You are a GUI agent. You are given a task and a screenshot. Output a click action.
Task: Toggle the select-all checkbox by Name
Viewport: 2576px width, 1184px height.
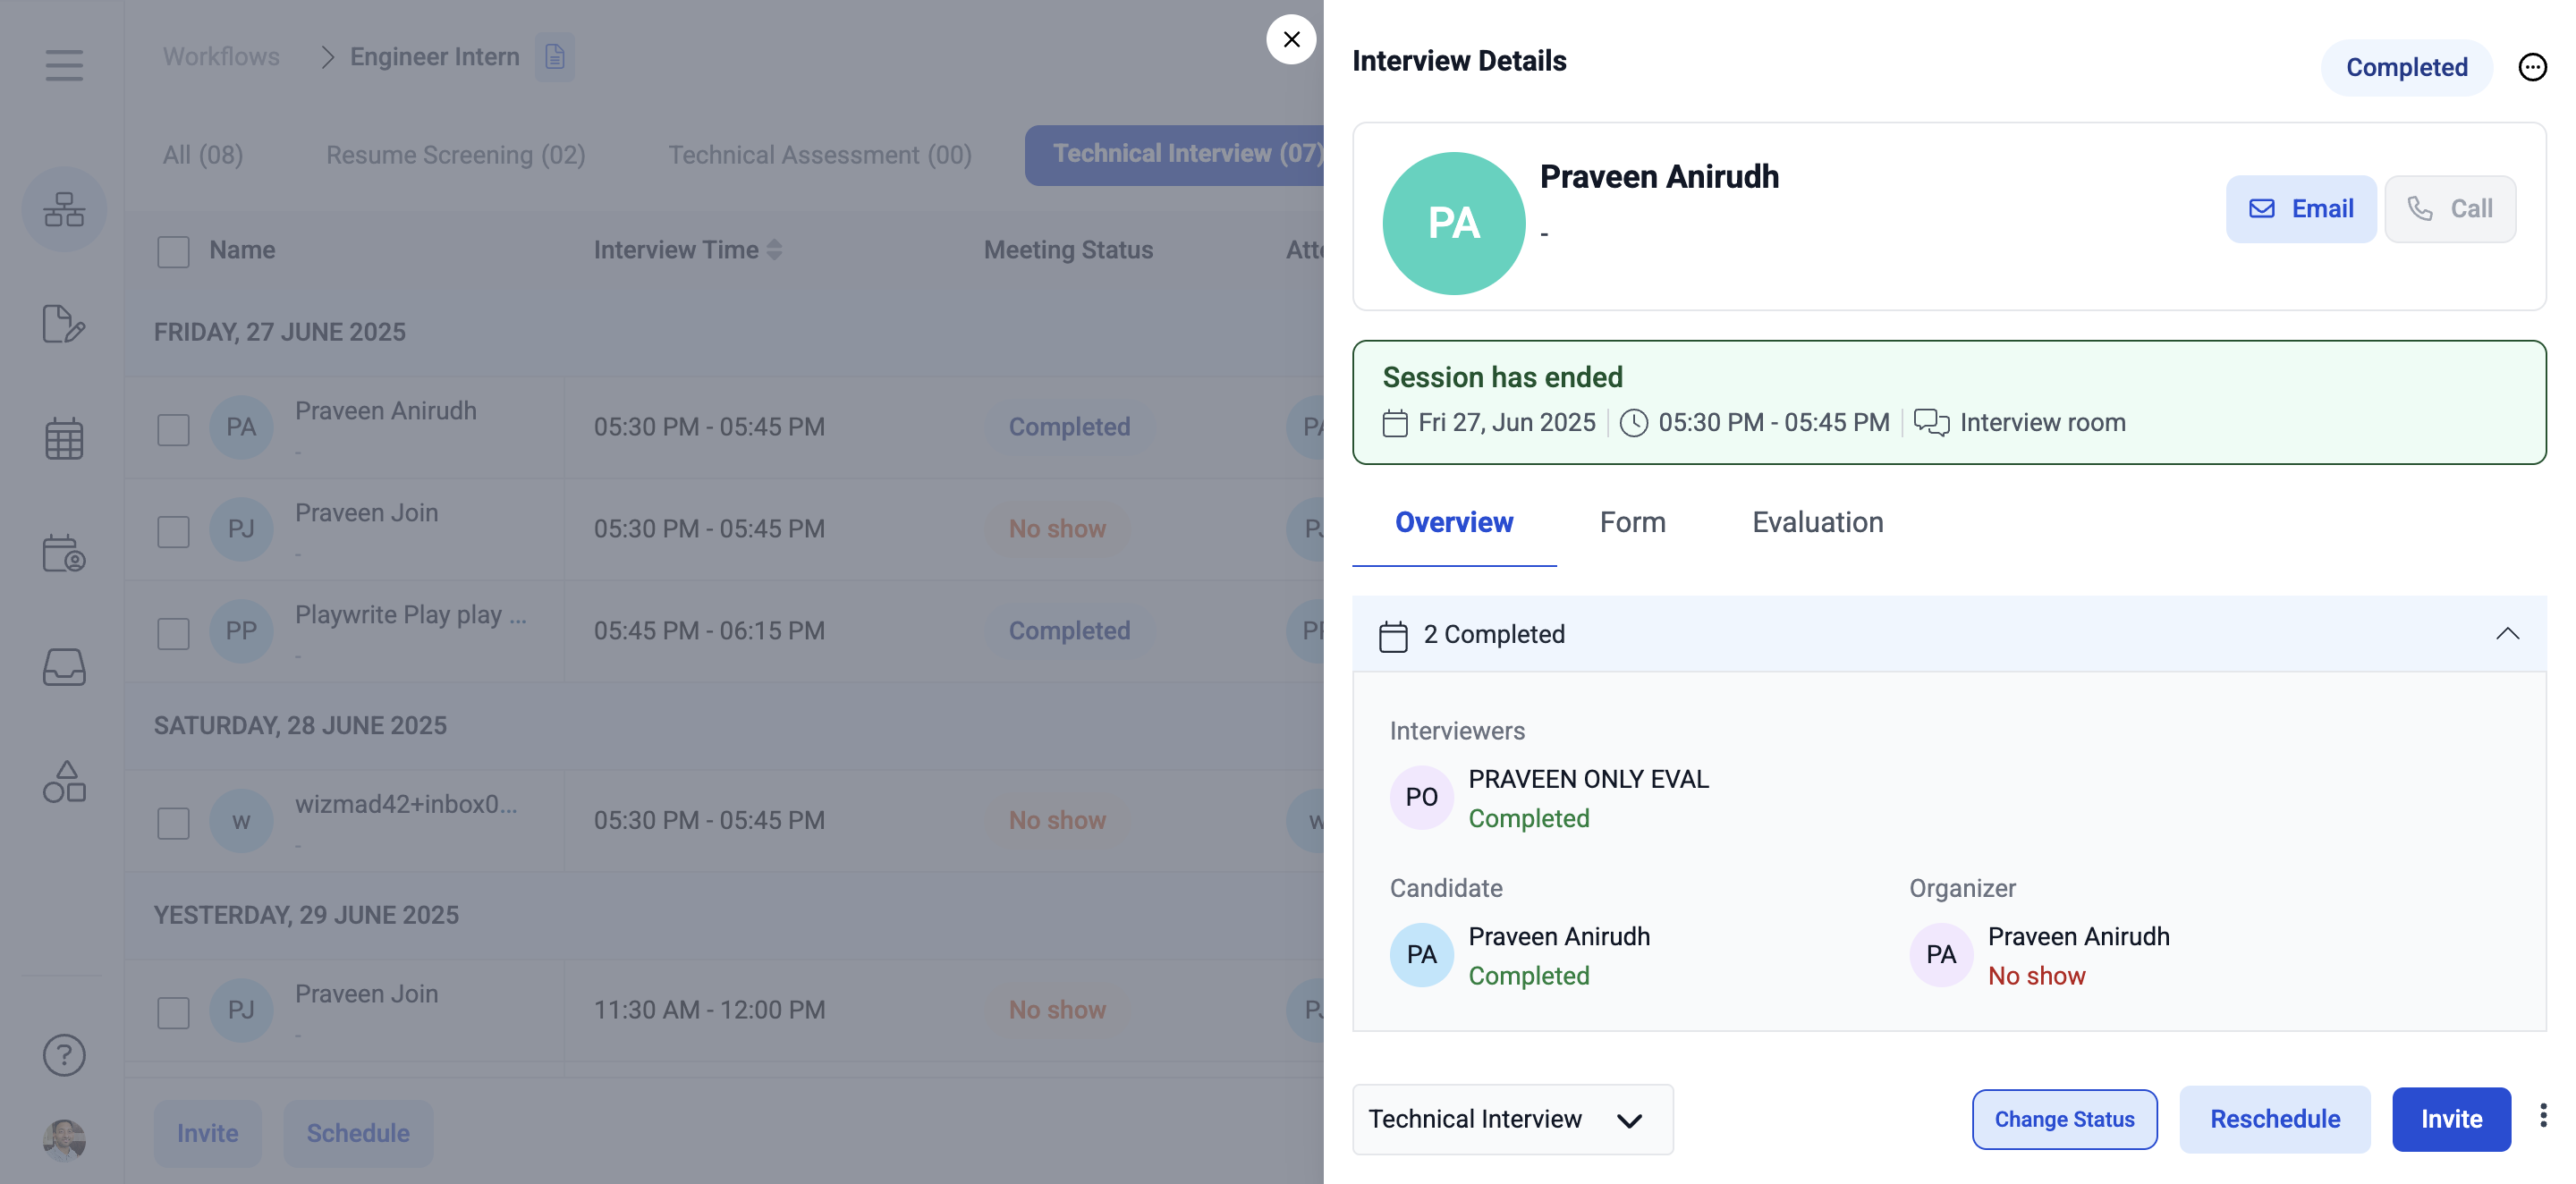pos(173,251)
